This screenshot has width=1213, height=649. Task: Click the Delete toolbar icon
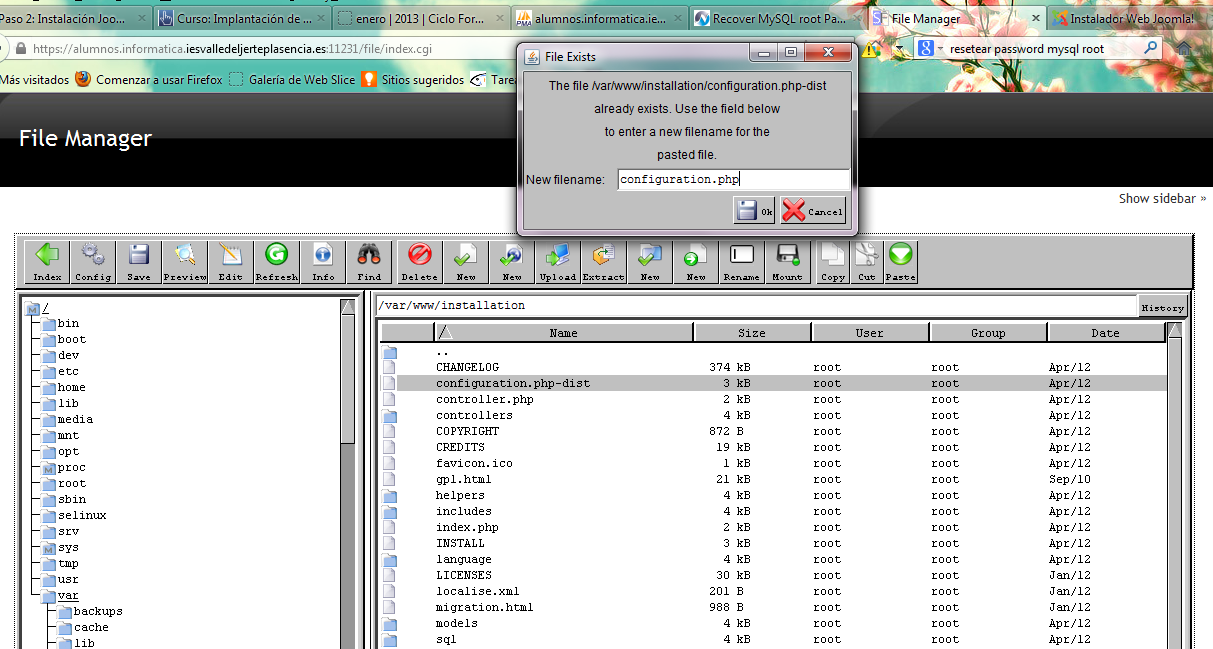click(x=419, y=262)
